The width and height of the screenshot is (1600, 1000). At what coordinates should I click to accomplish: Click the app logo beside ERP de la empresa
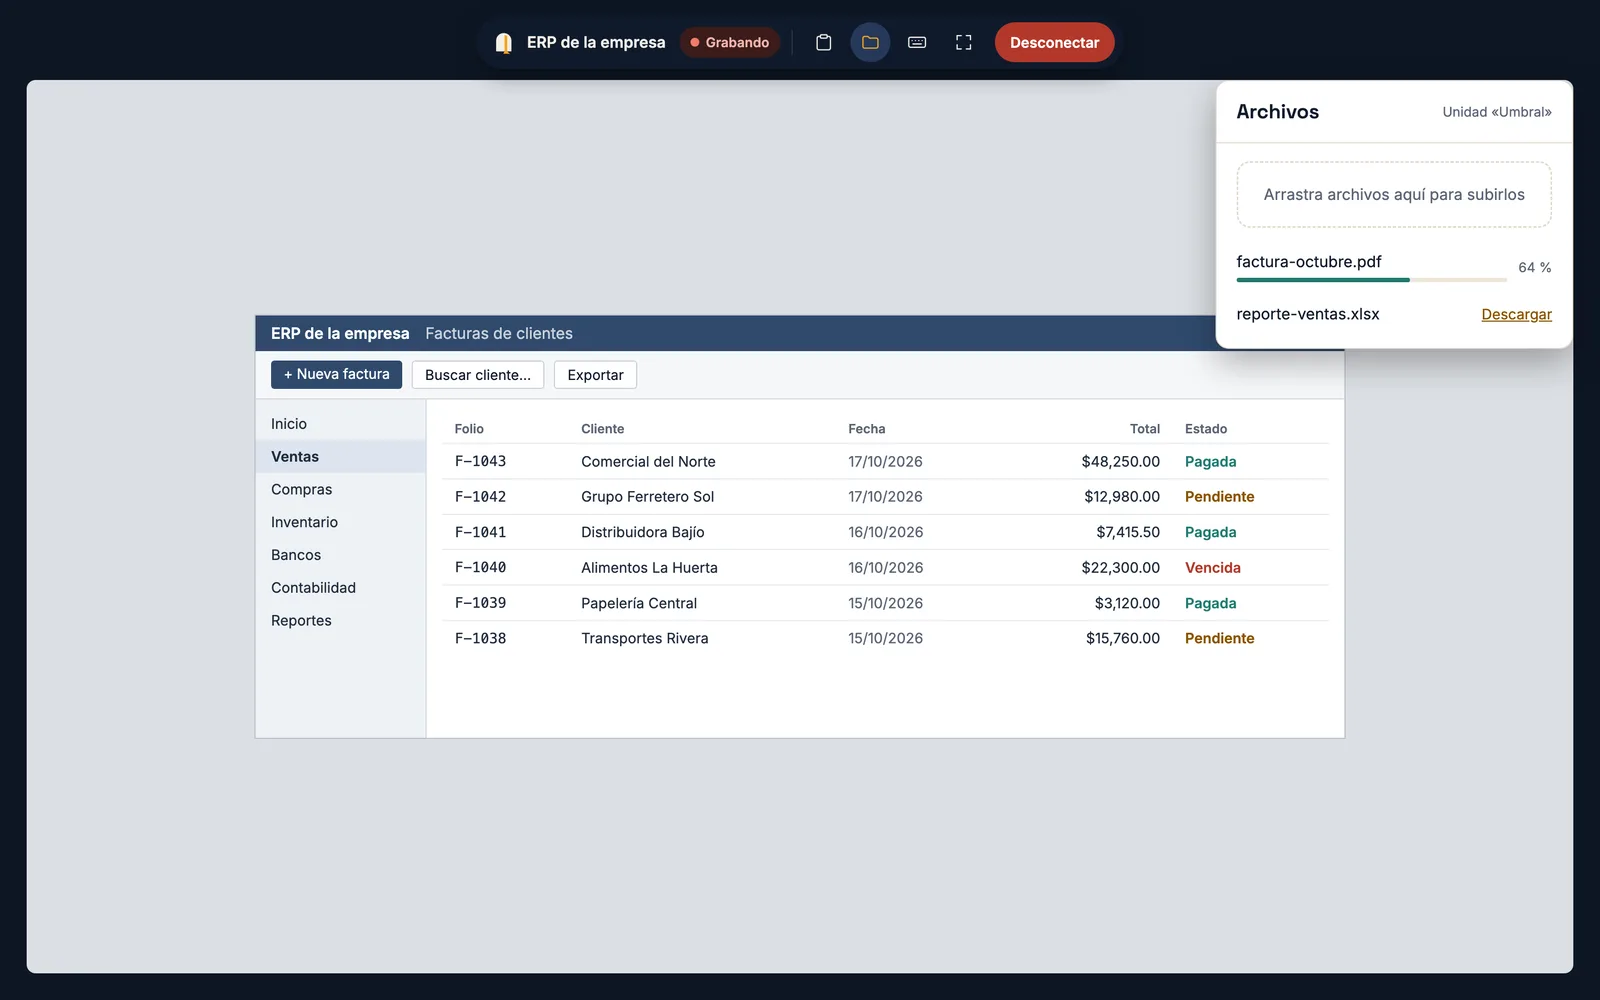[504, 42]
